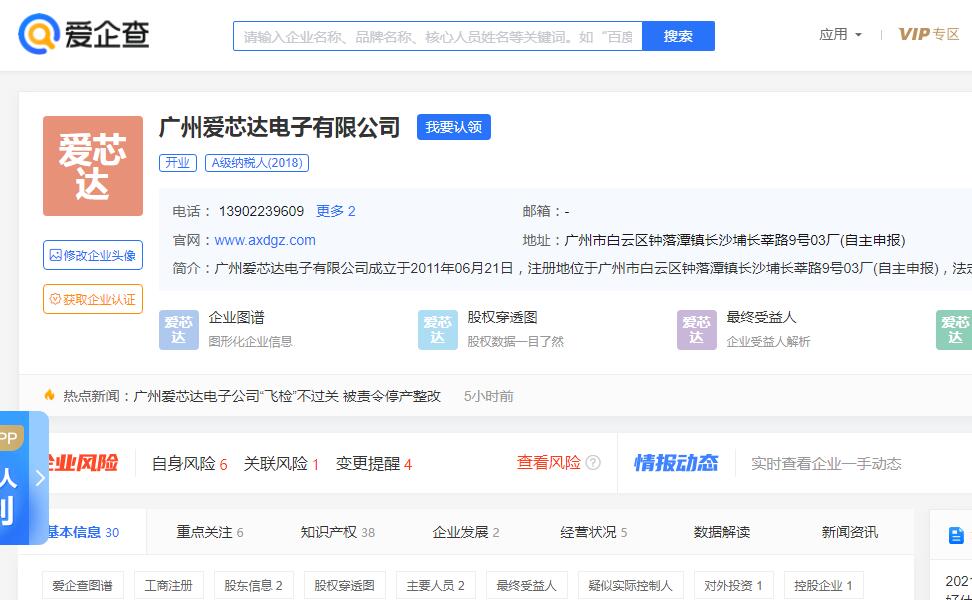The width and height of the screenshot is (972, 600).
Task: Click into the company search input field
Action: [437, 36]
